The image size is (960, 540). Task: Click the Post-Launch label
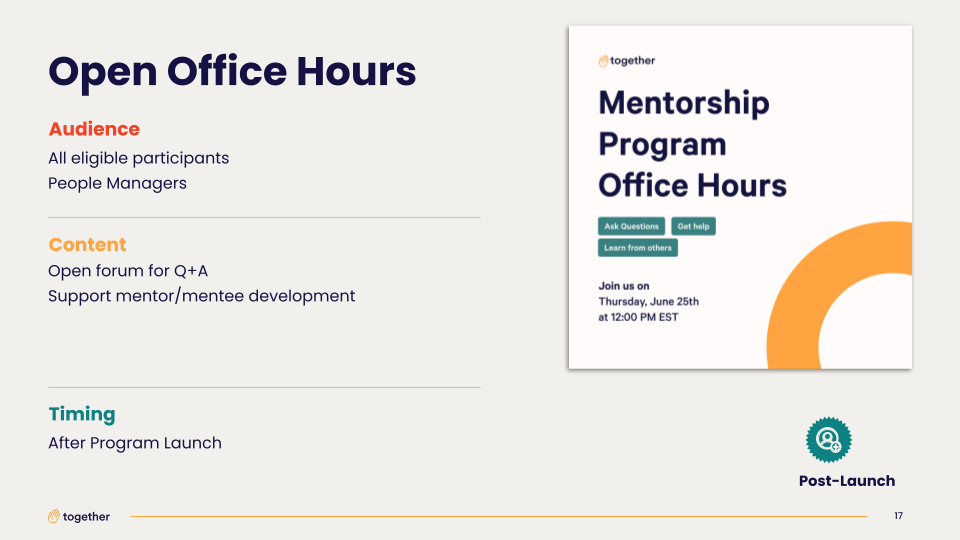pos(847,481)
